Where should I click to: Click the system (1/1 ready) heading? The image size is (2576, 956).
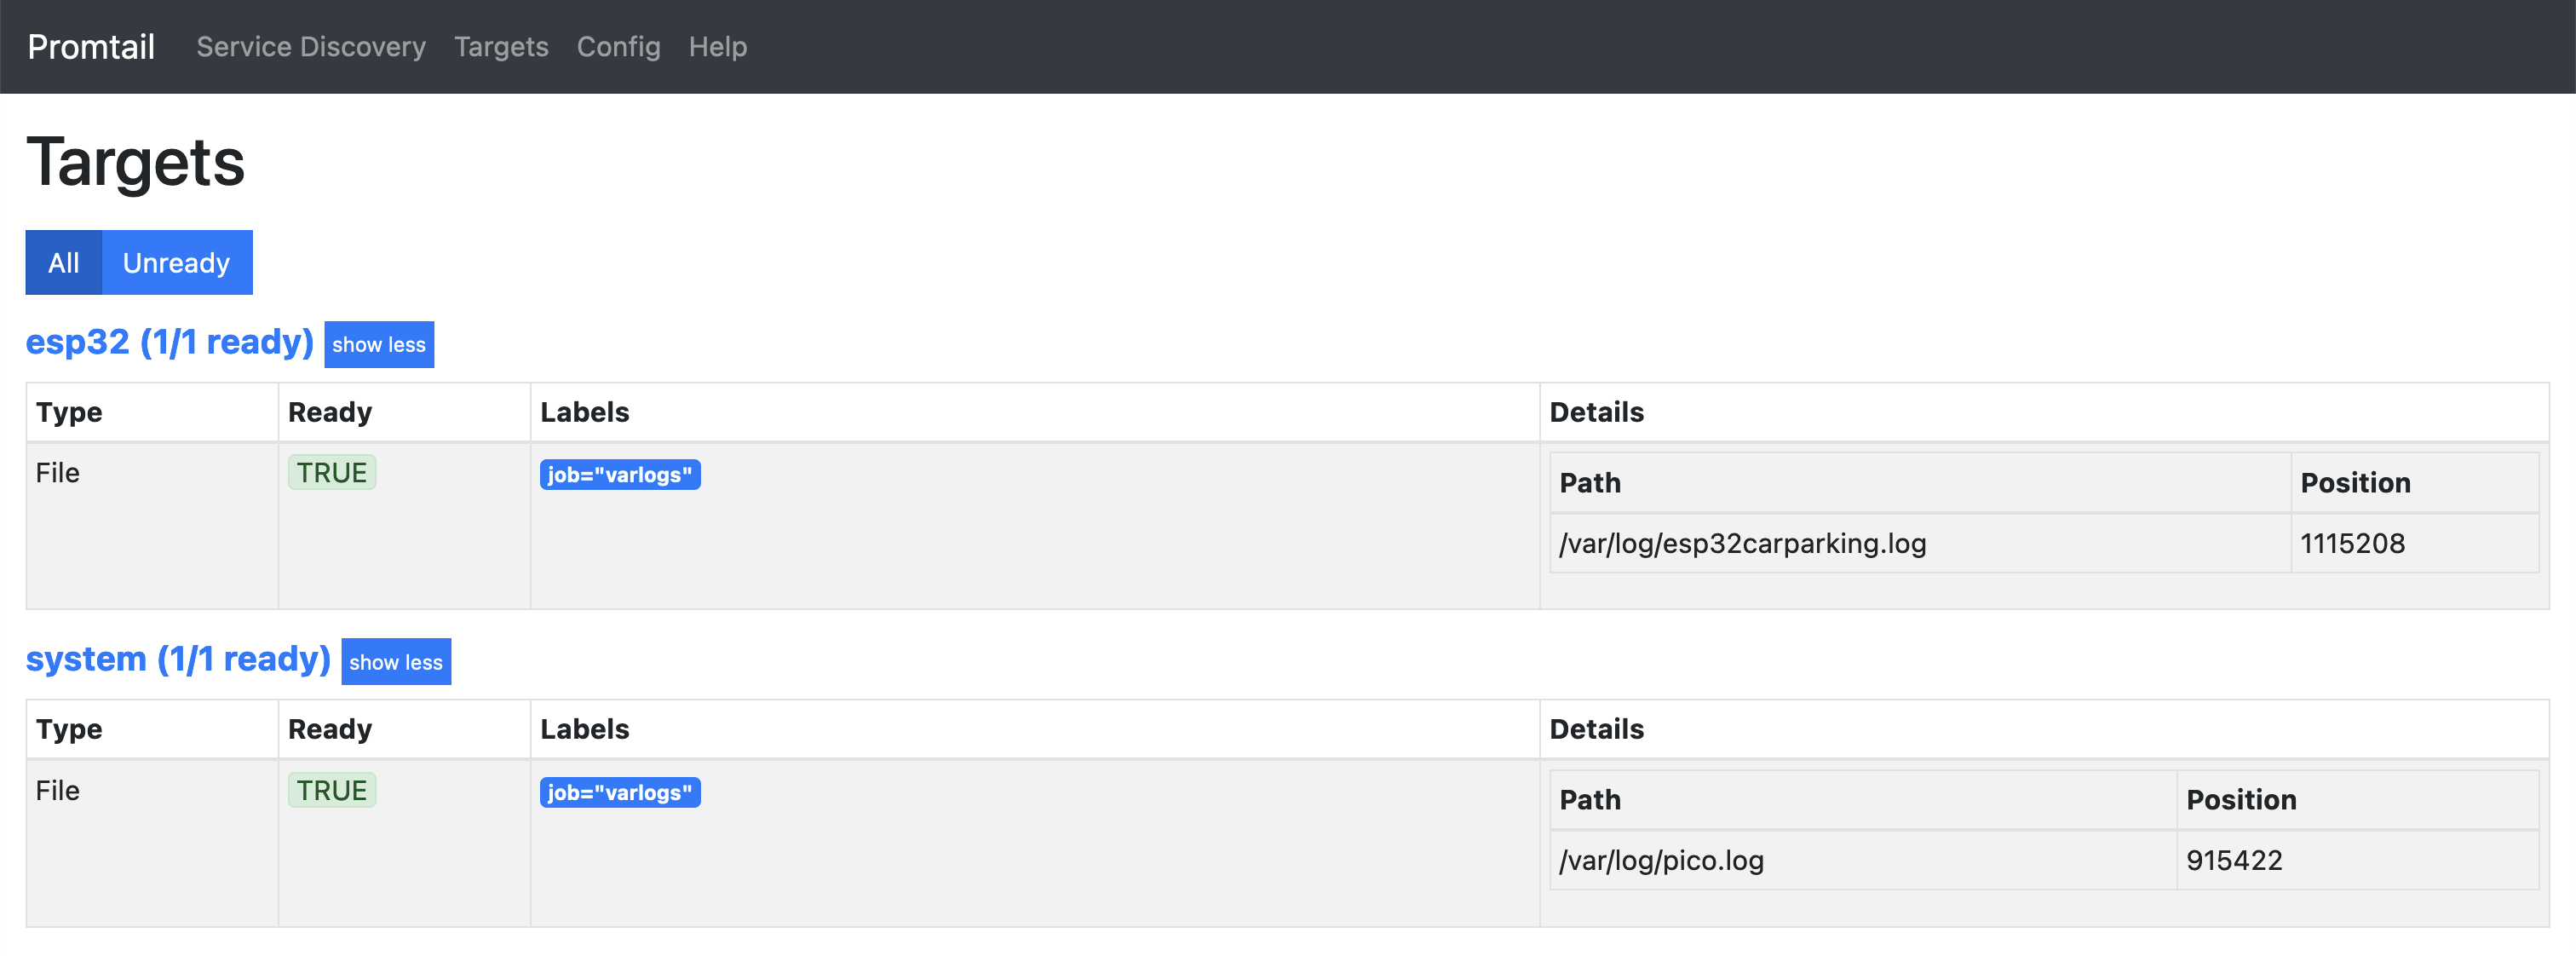pyautogui.click(x=178, y=659)
